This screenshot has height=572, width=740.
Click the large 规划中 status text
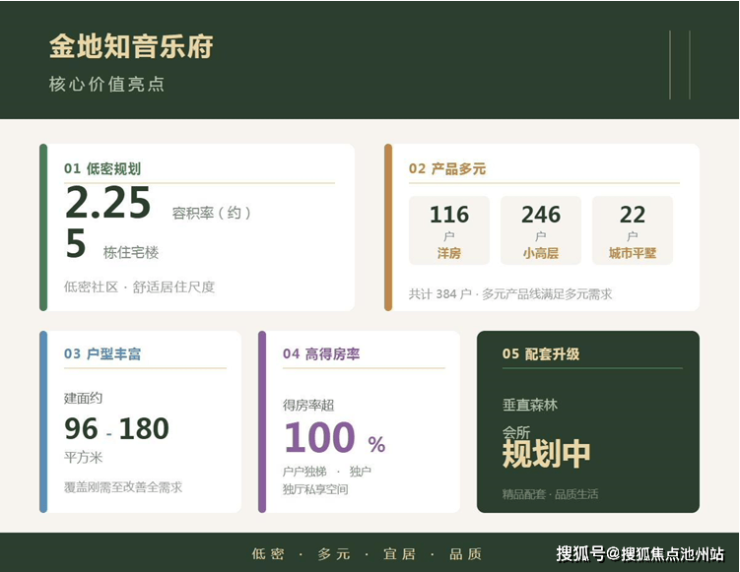point(546,455)
